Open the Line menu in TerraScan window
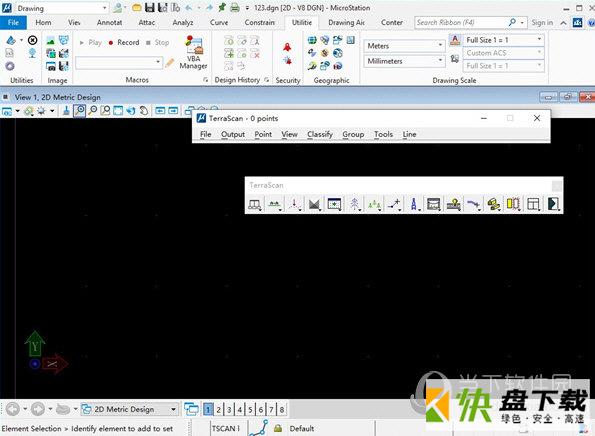Screen dimensions: 595x436 click(409, 134)
